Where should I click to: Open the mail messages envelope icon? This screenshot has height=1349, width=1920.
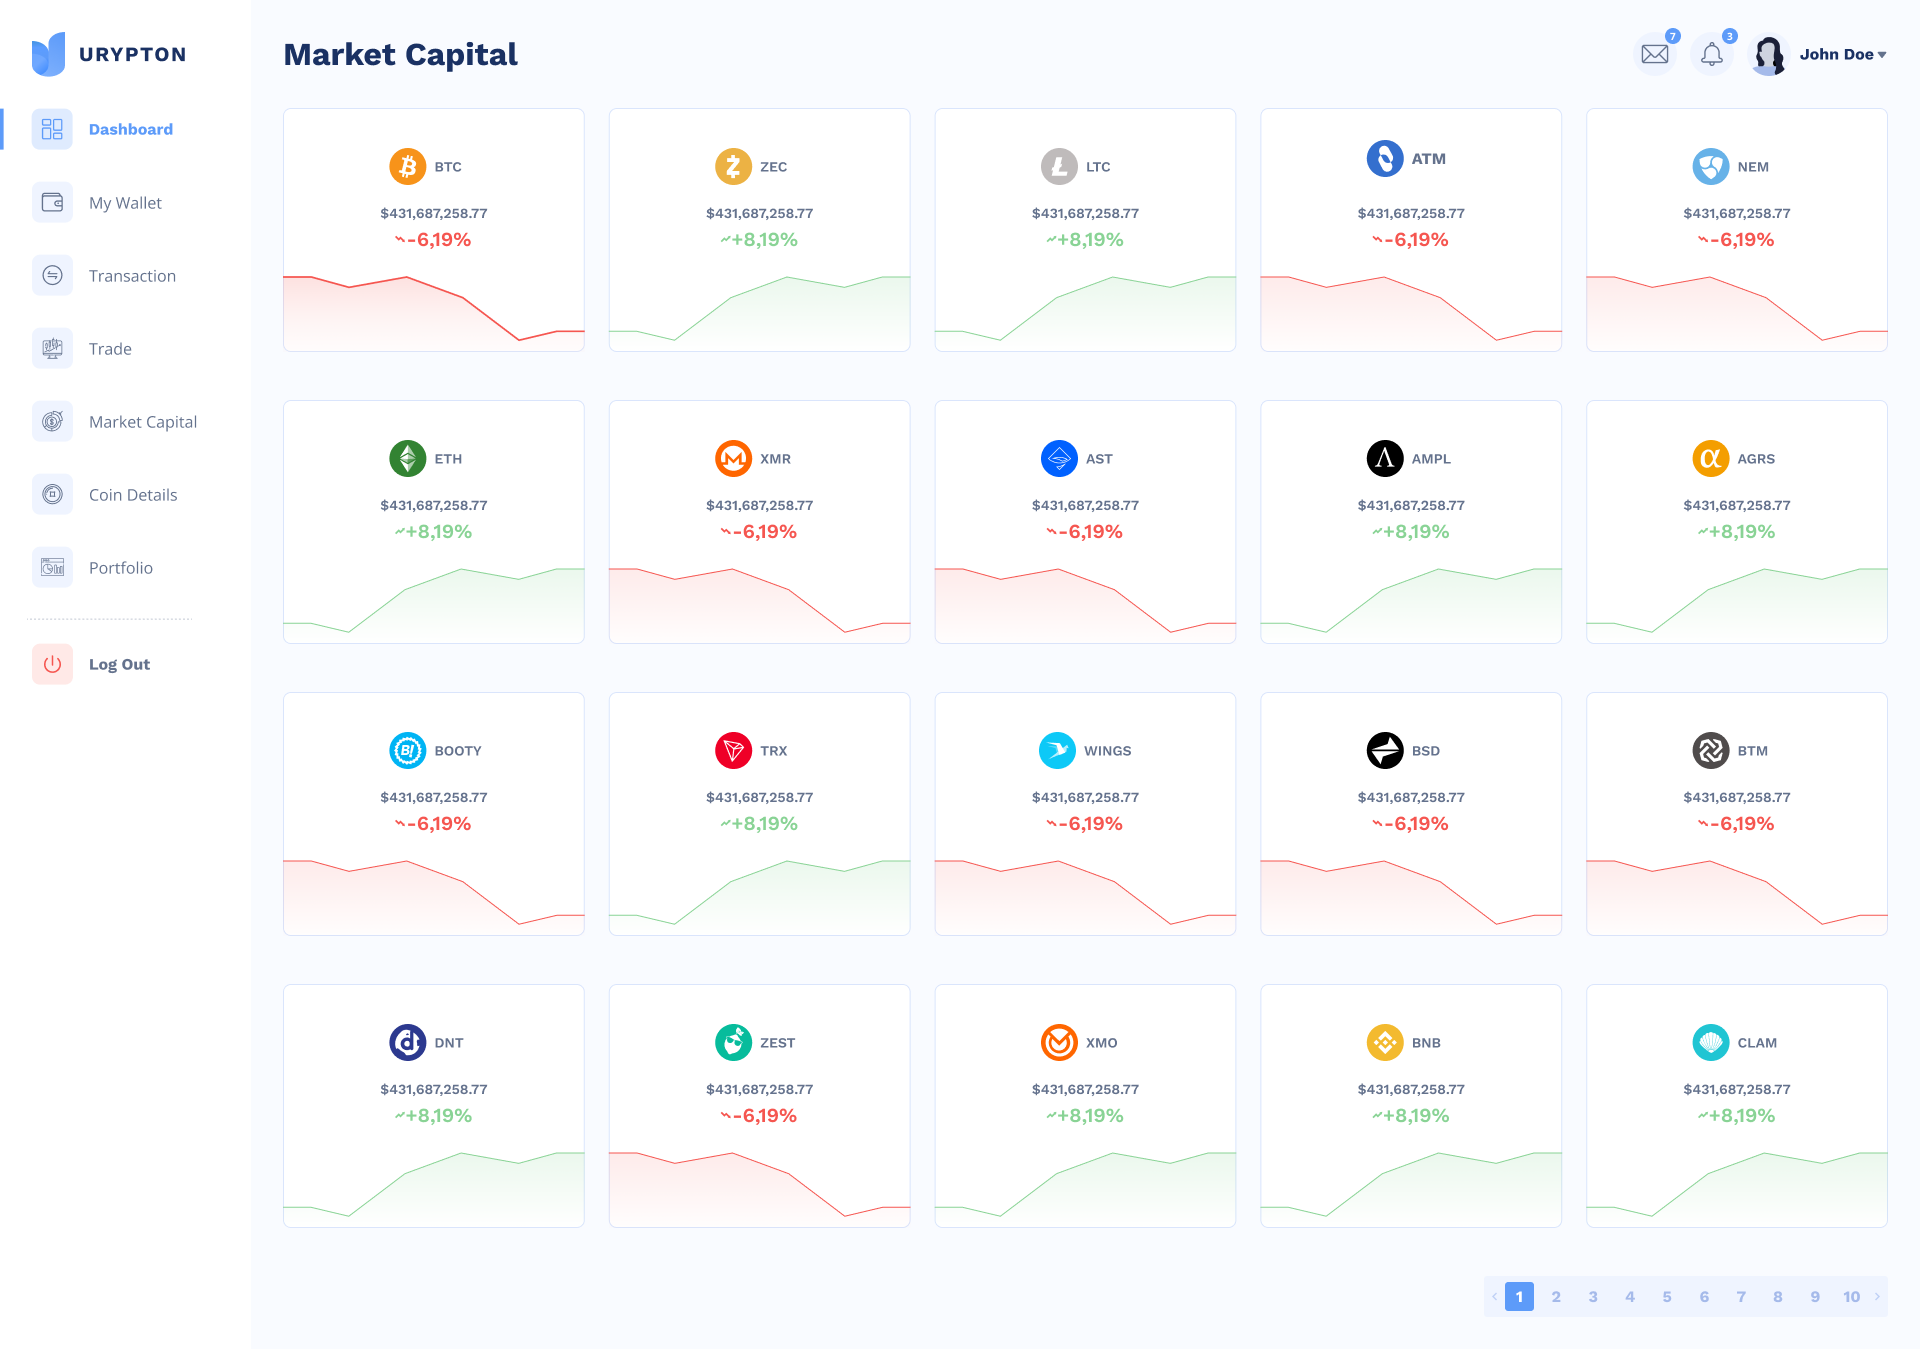1655,54
